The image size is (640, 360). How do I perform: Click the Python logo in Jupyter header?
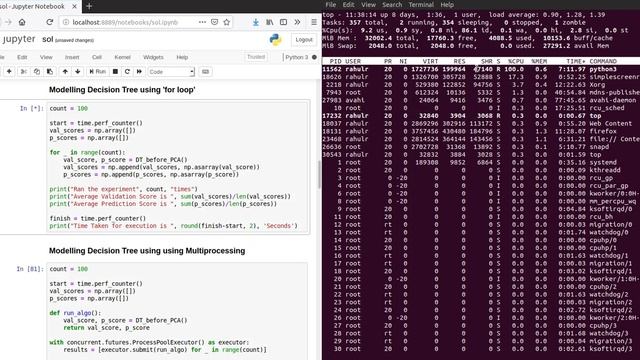(x=276, y=39)
